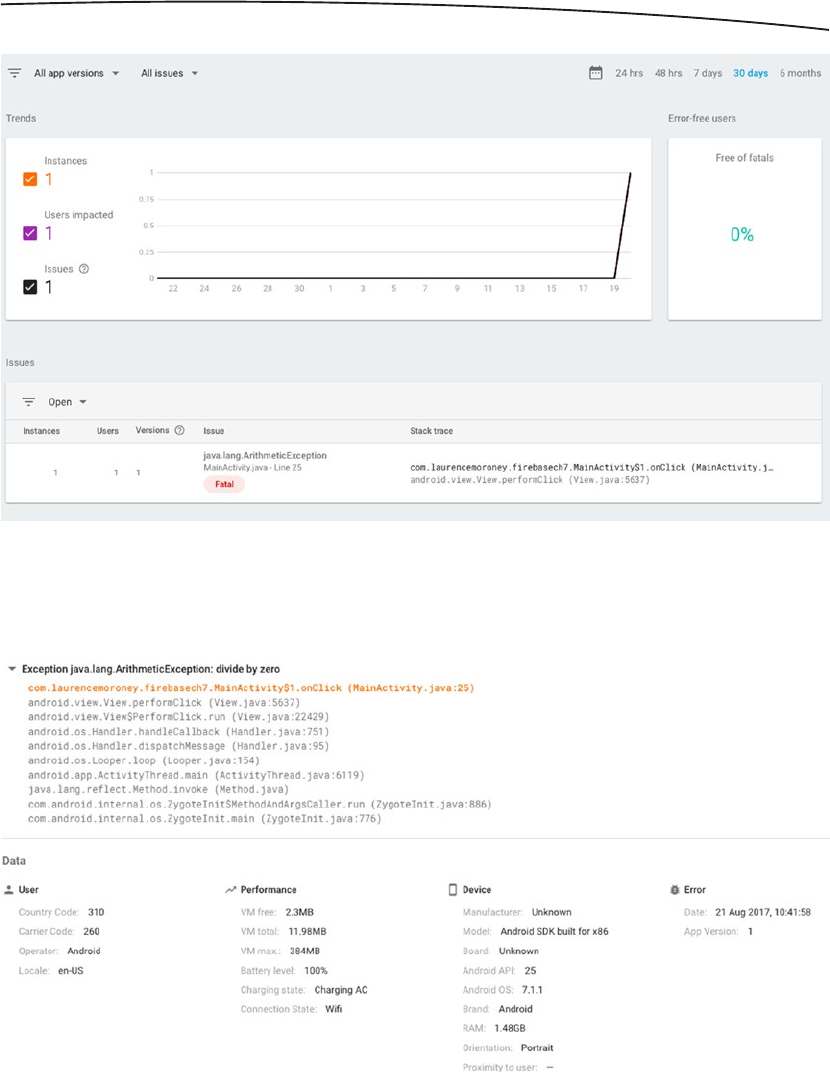Select the 24 hrs time range
830x1072 pixels.
pos(629,73)
